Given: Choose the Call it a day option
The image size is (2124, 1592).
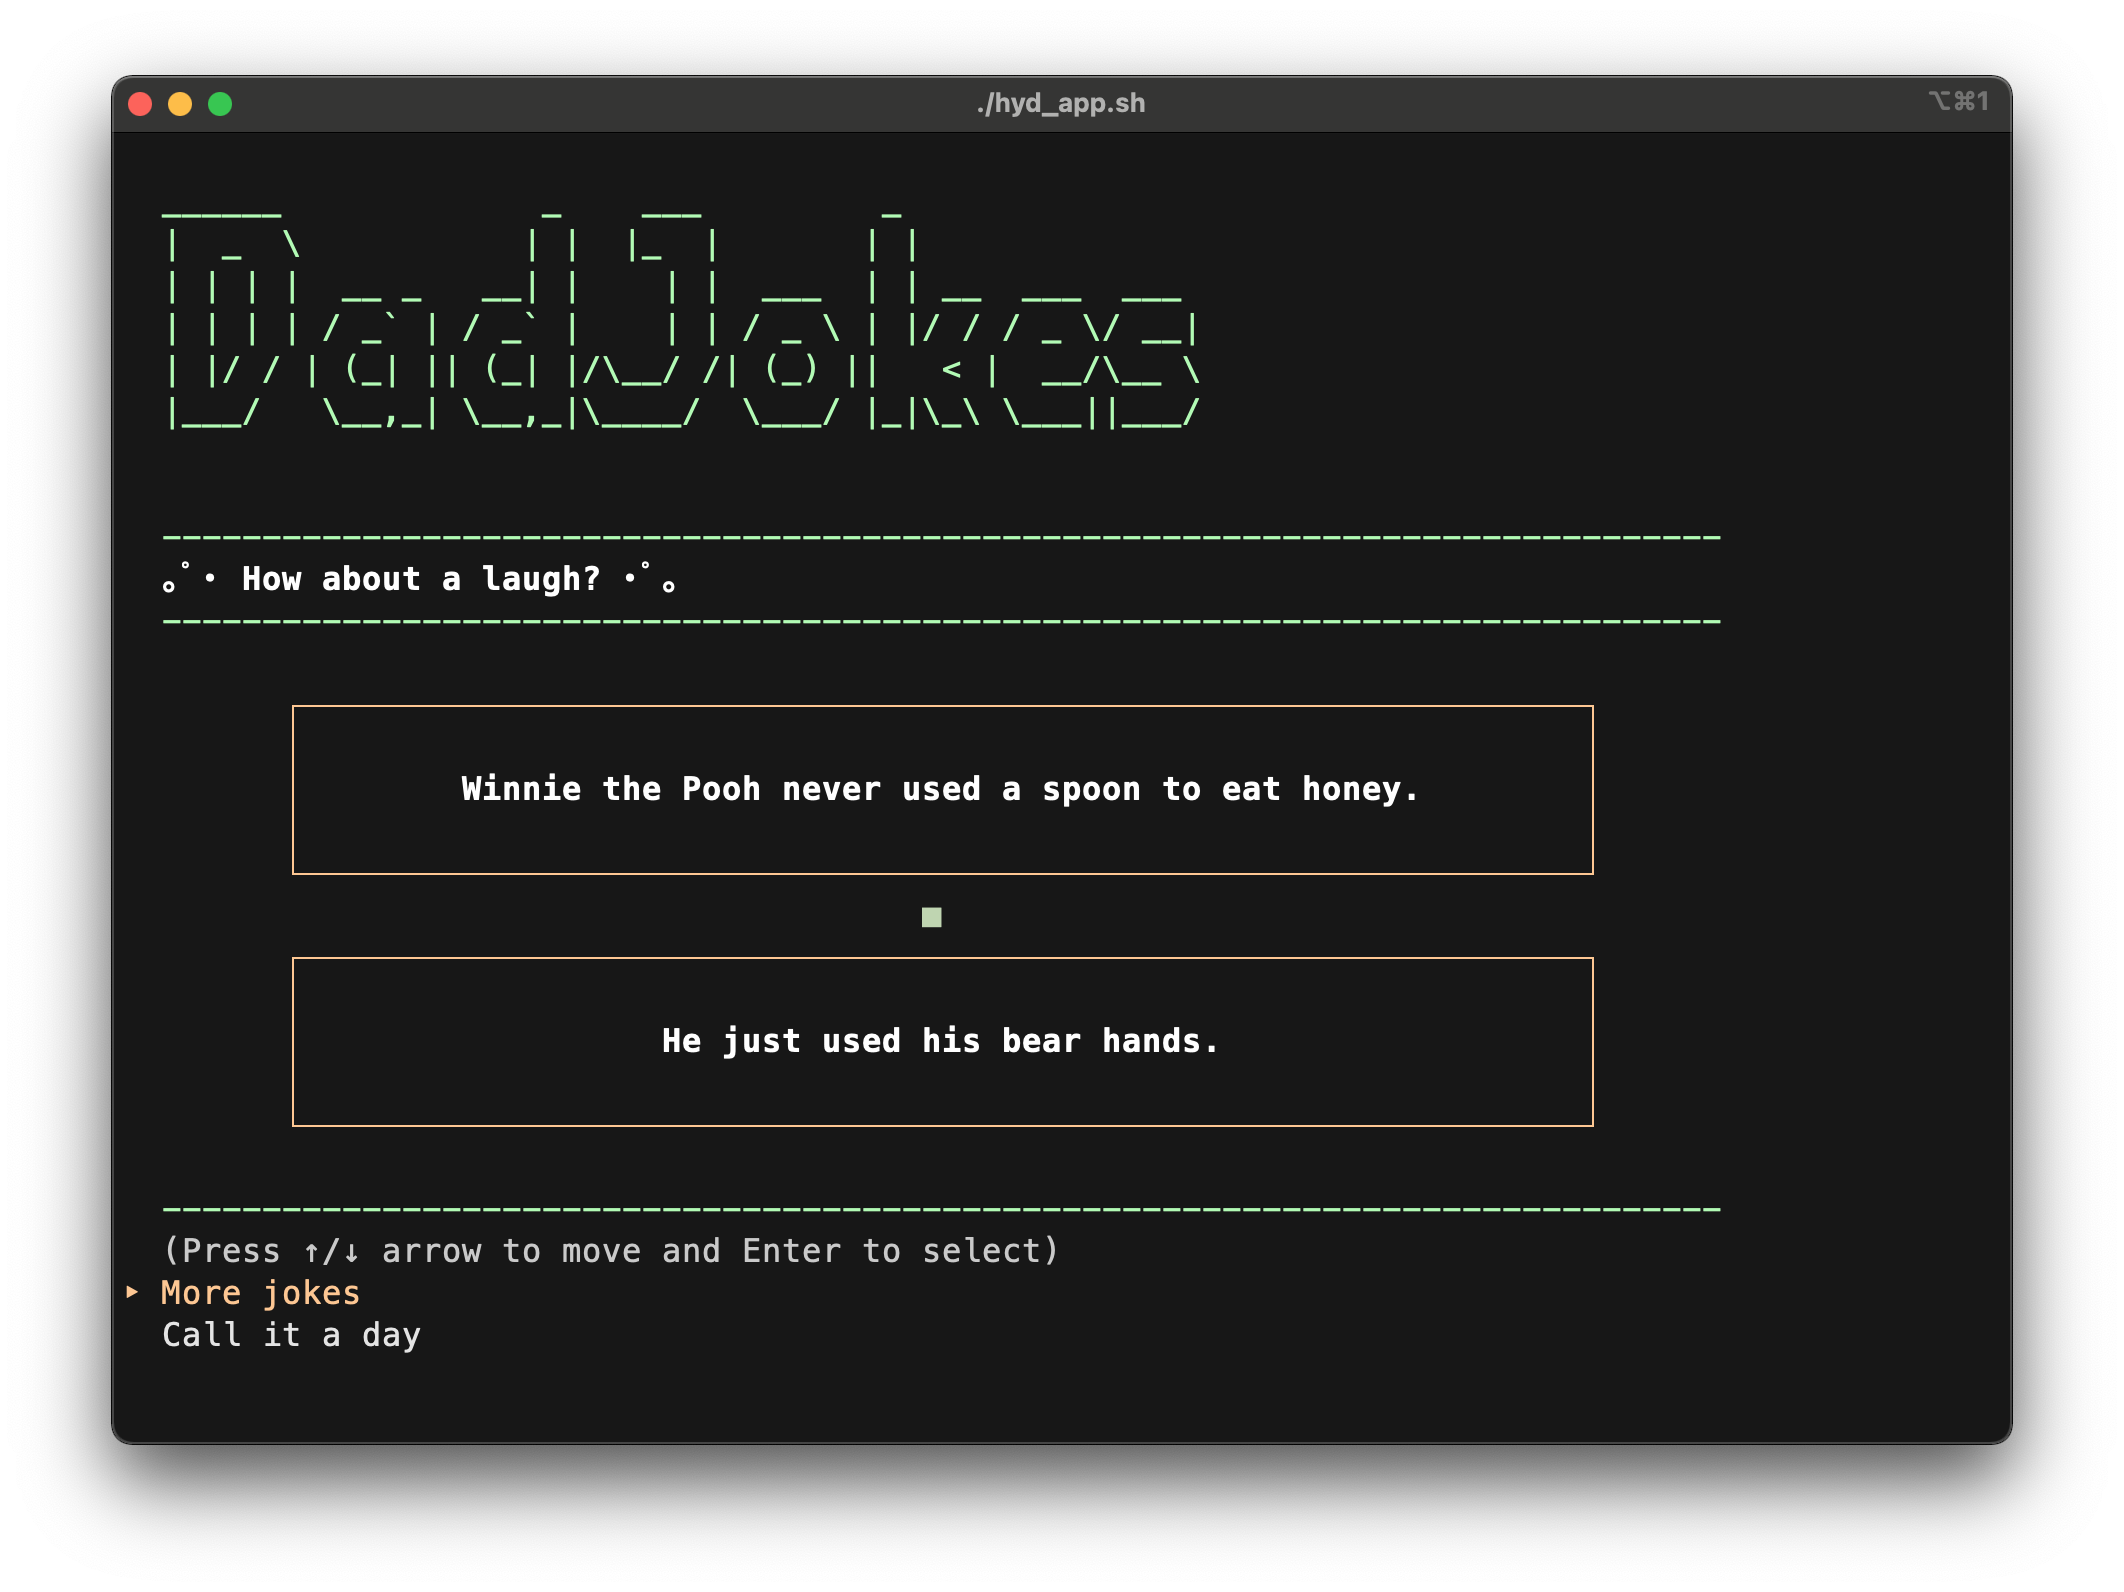Looking at the screenshot, I should tap(291, 1335).
